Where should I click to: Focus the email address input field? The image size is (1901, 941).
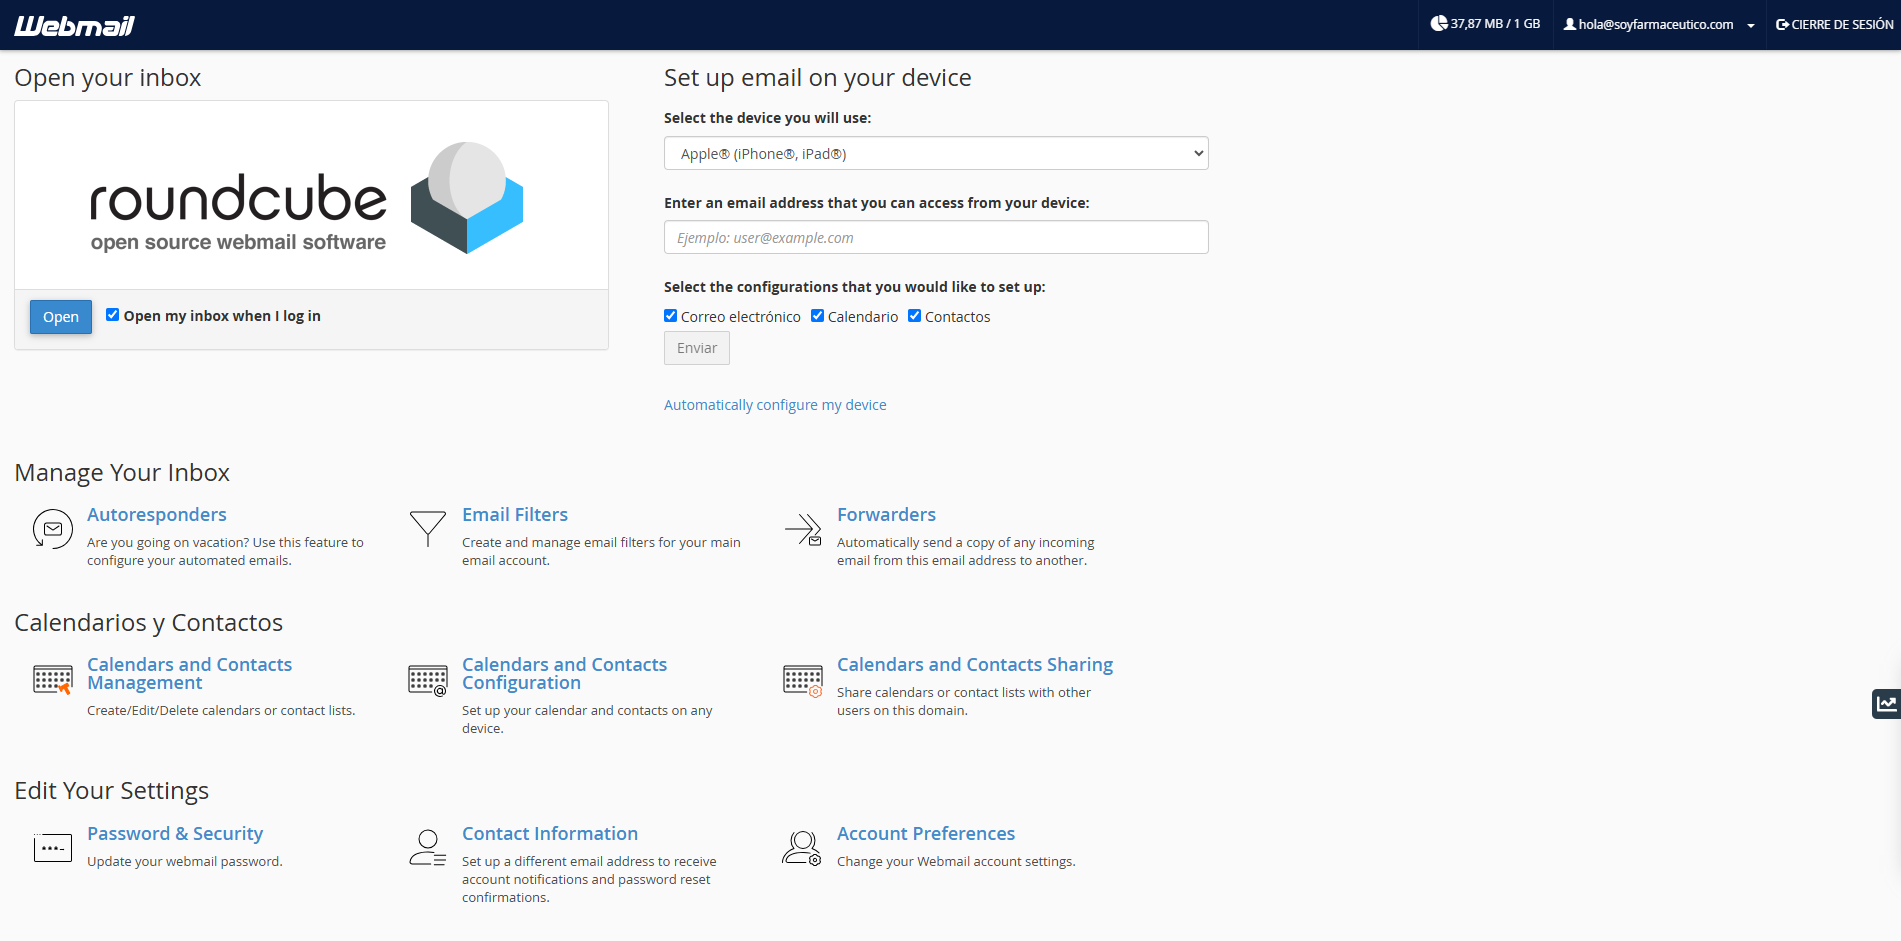pos(936,238)
